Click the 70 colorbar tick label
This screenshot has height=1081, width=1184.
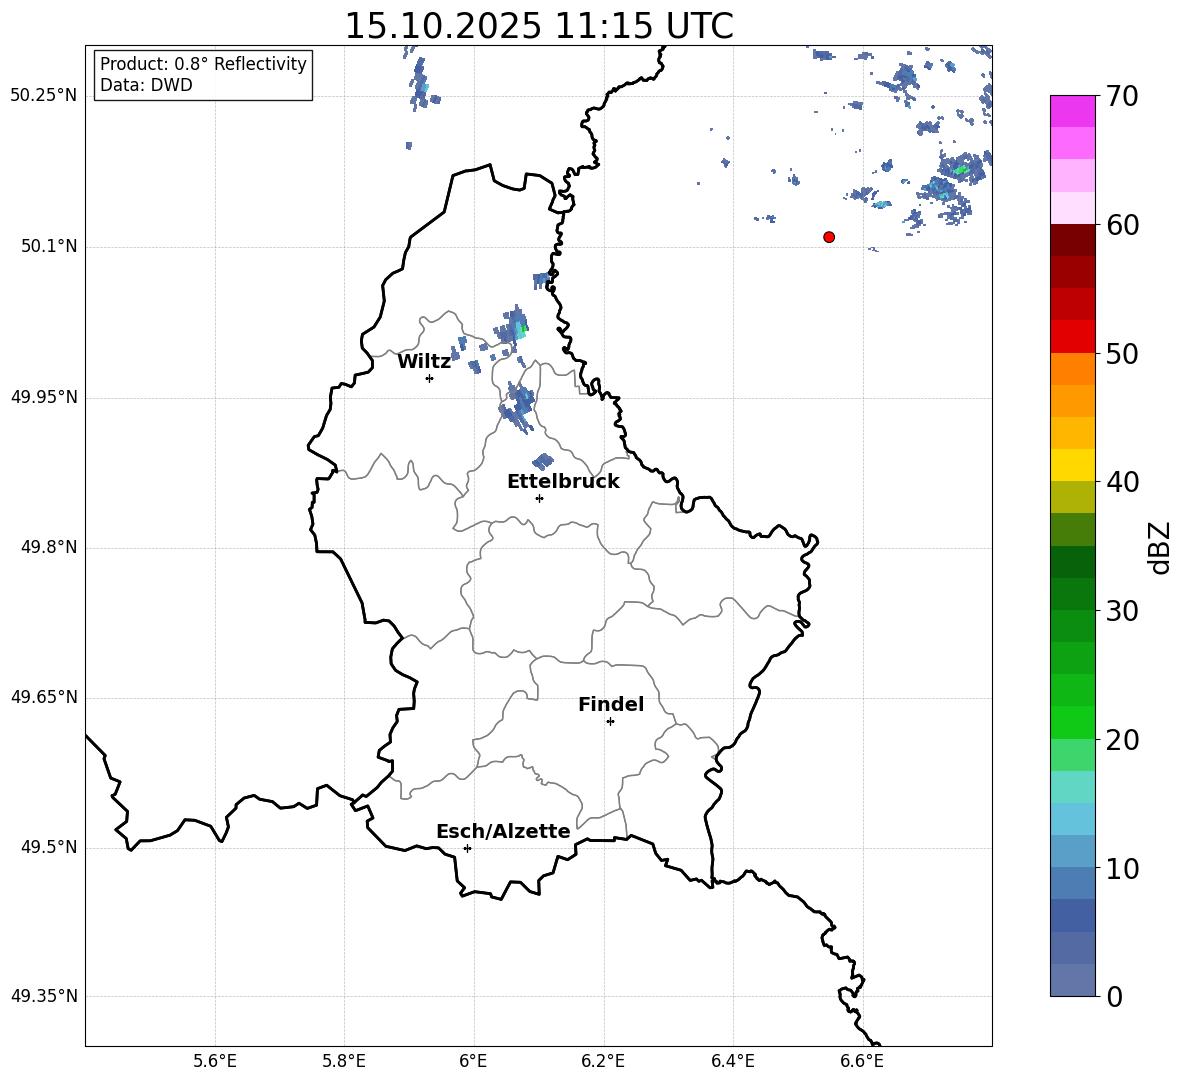click(x=1122, y=96)
